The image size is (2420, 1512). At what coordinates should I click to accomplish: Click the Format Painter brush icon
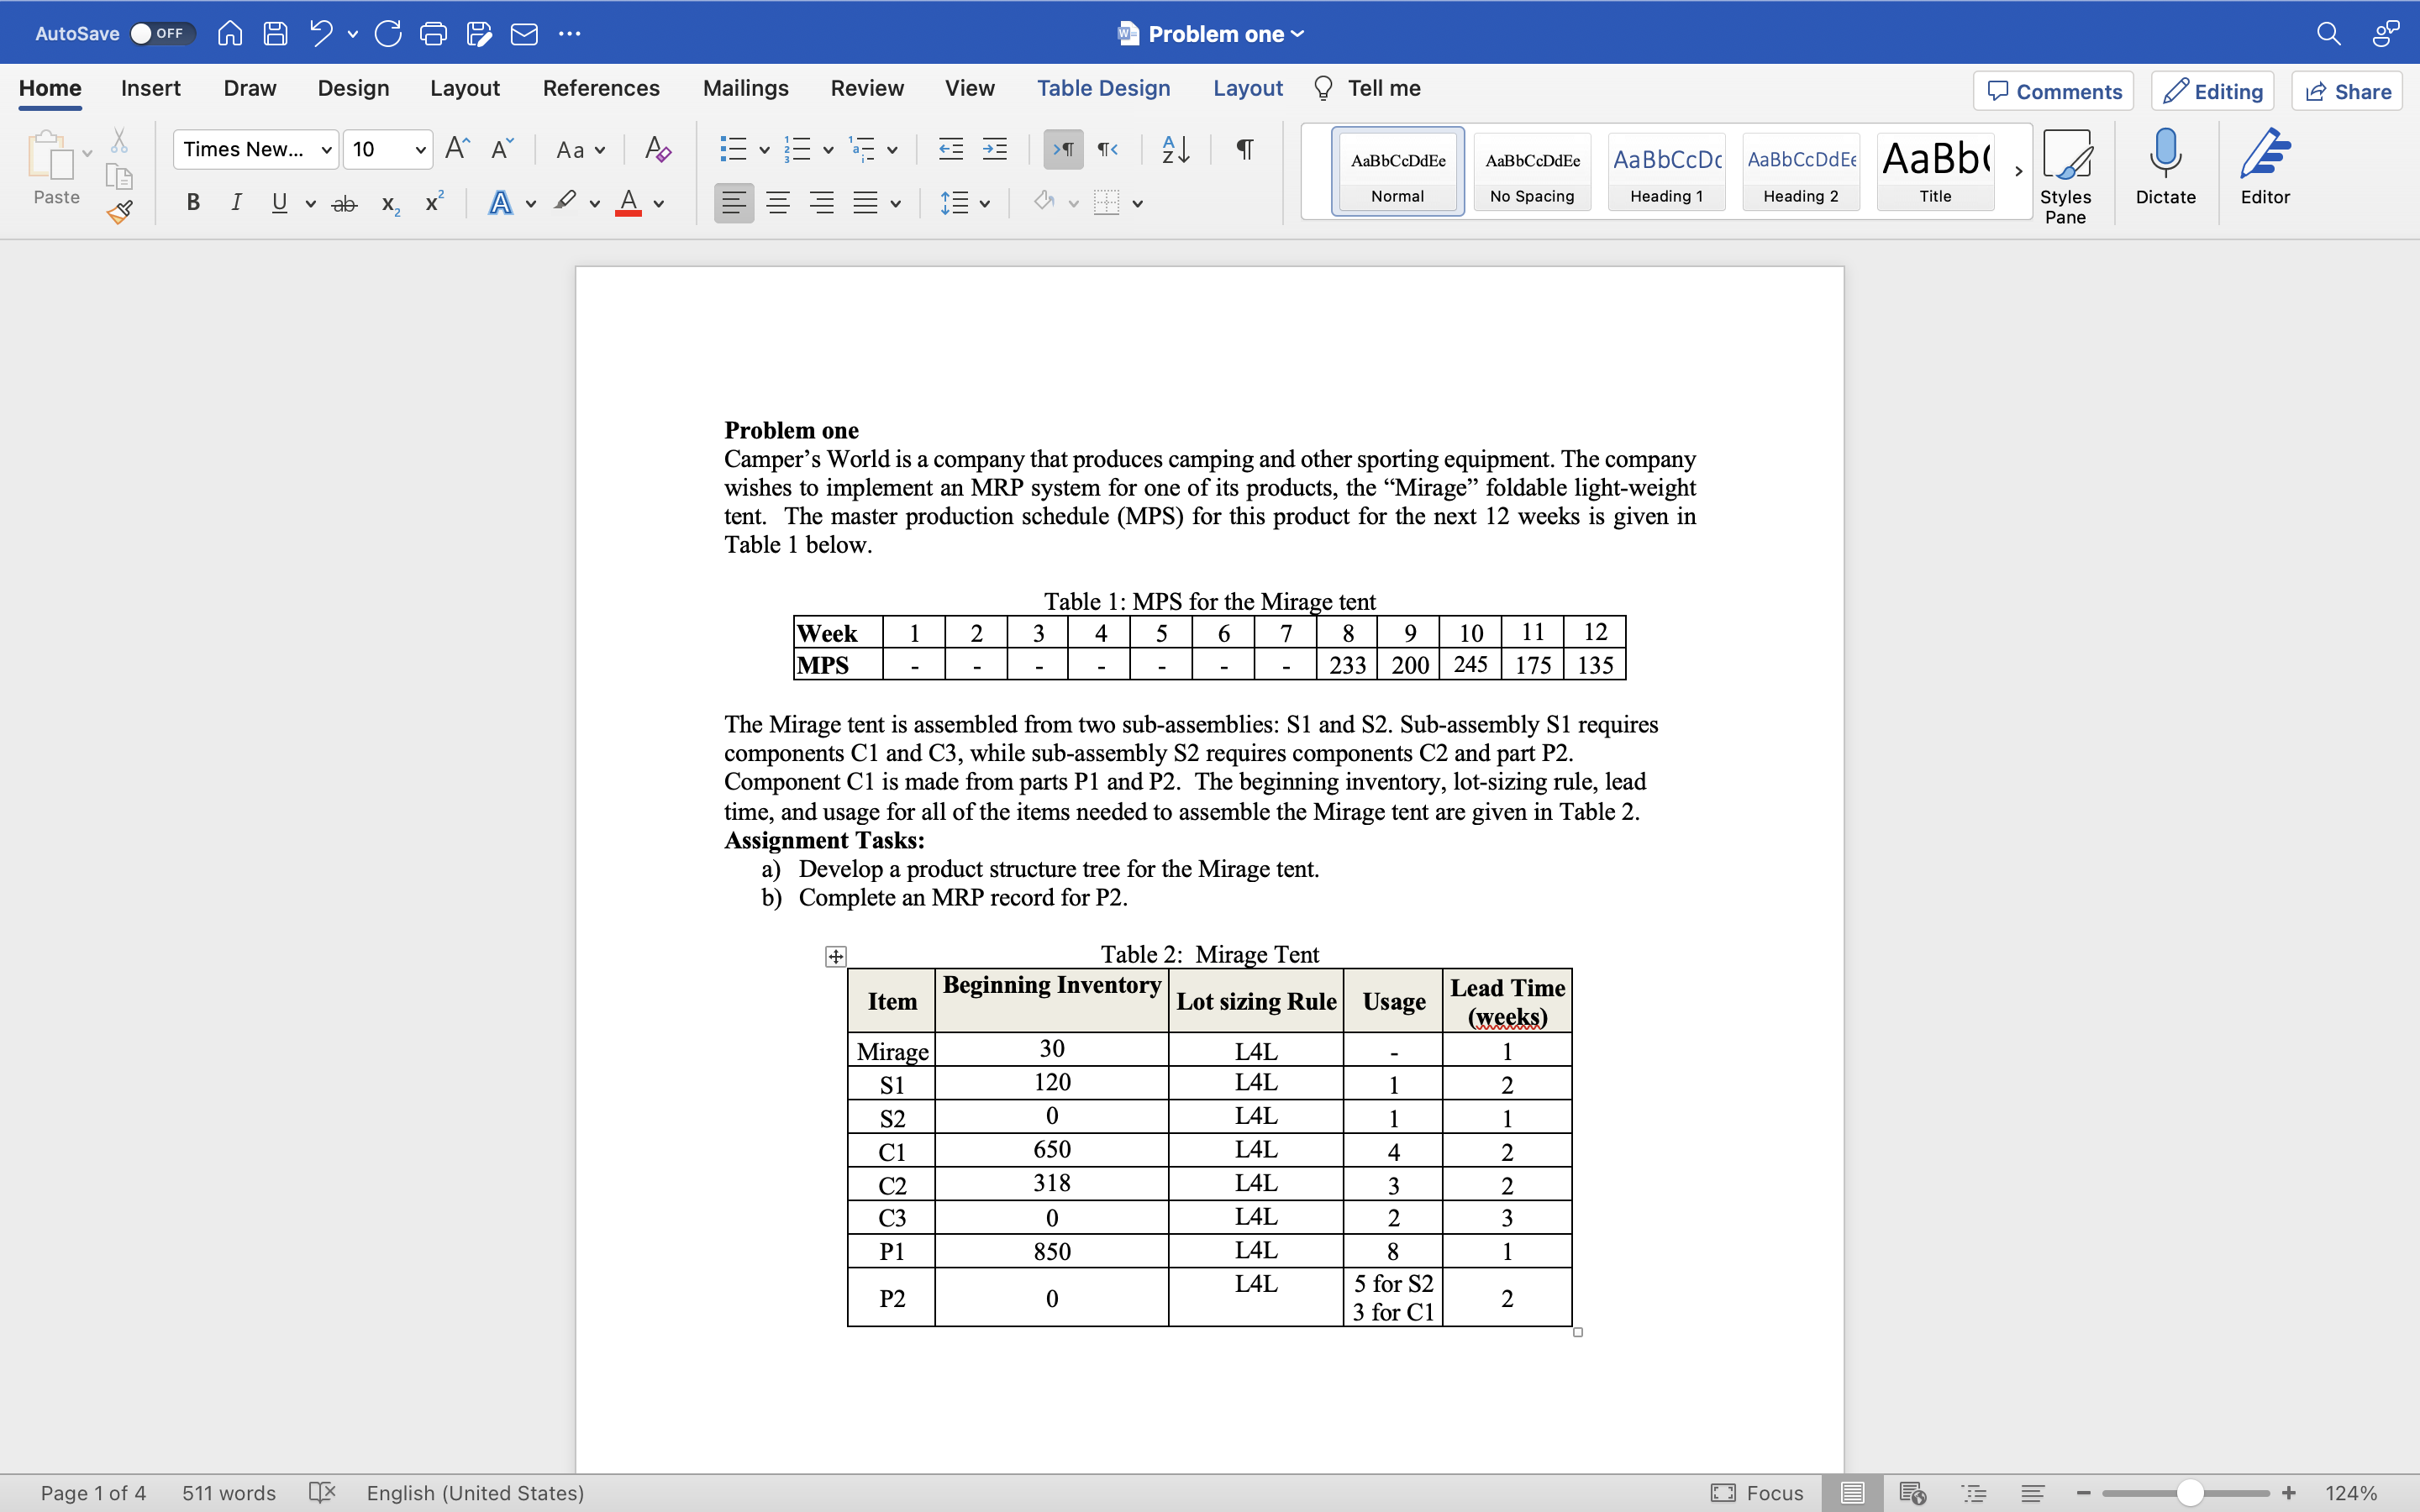[x=120, y=211]
